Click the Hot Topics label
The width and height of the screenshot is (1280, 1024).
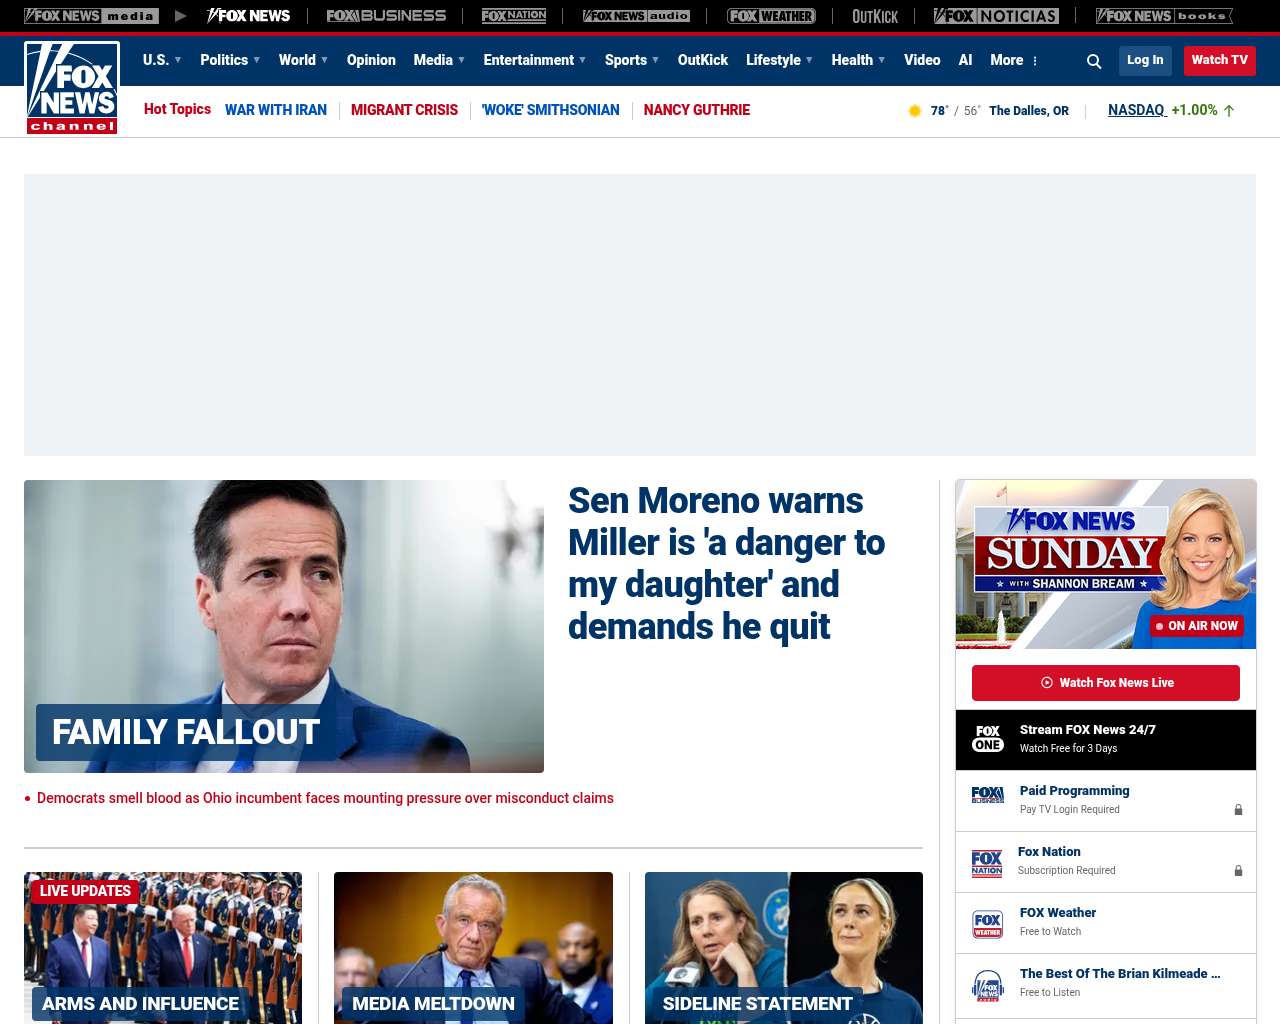177,109
